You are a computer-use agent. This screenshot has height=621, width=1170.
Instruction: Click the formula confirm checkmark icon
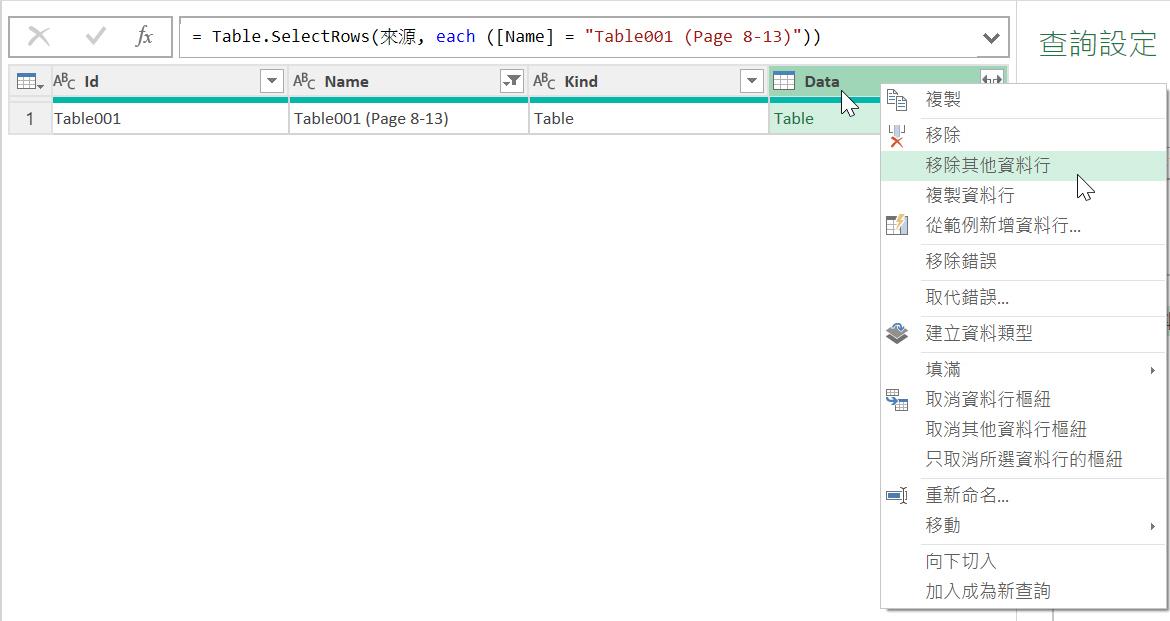[96, 37]
